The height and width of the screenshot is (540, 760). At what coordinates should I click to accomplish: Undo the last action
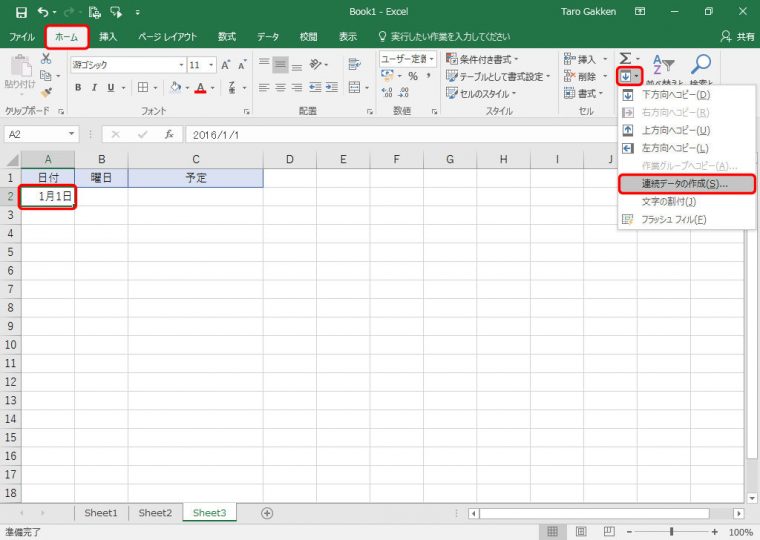43,12
